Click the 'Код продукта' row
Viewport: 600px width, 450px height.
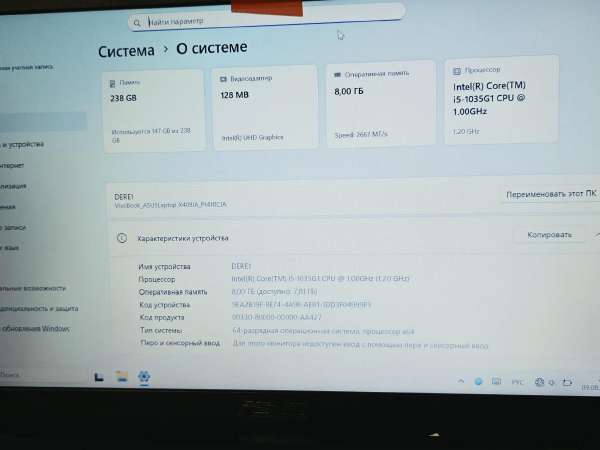(x=230, y=317)
